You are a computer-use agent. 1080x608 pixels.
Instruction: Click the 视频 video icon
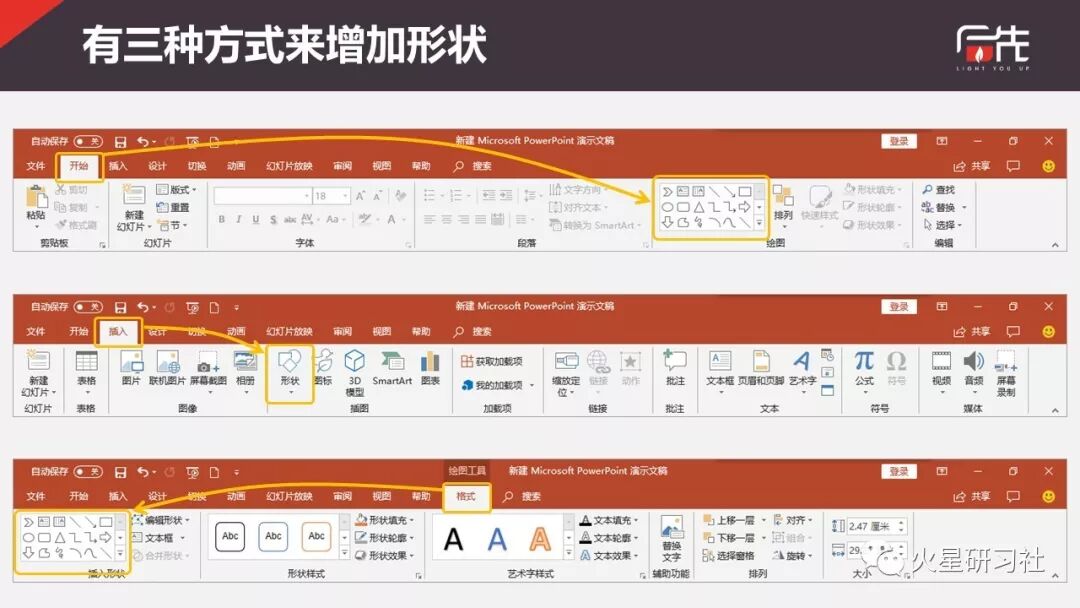pyautogui.click(x=942, y=361)
